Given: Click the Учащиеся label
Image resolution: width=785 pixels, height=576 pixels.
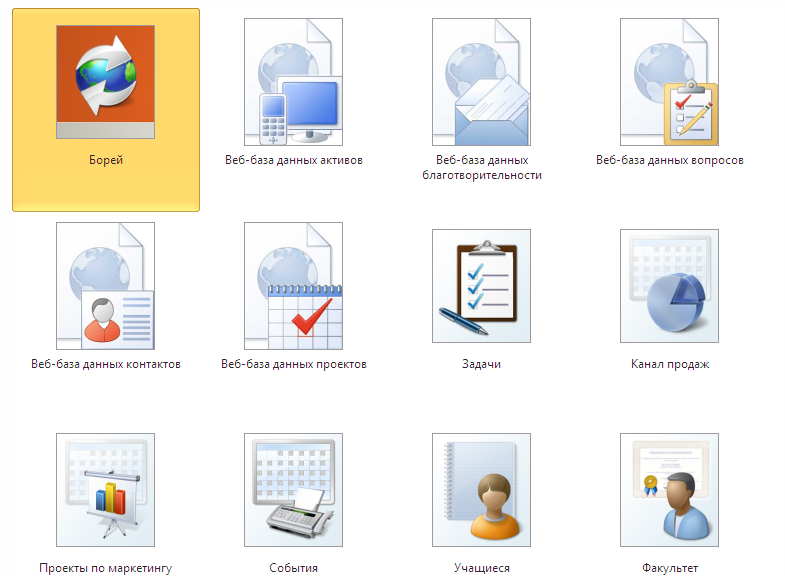Looking at the screenshot, I should coord(482,568).
